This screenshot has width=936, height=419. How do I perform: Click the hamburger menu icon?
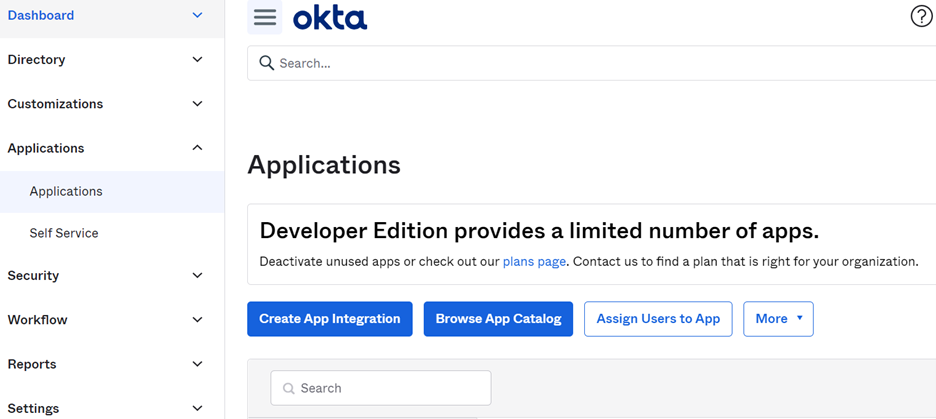pyautogui.click(x=265, y=18)
